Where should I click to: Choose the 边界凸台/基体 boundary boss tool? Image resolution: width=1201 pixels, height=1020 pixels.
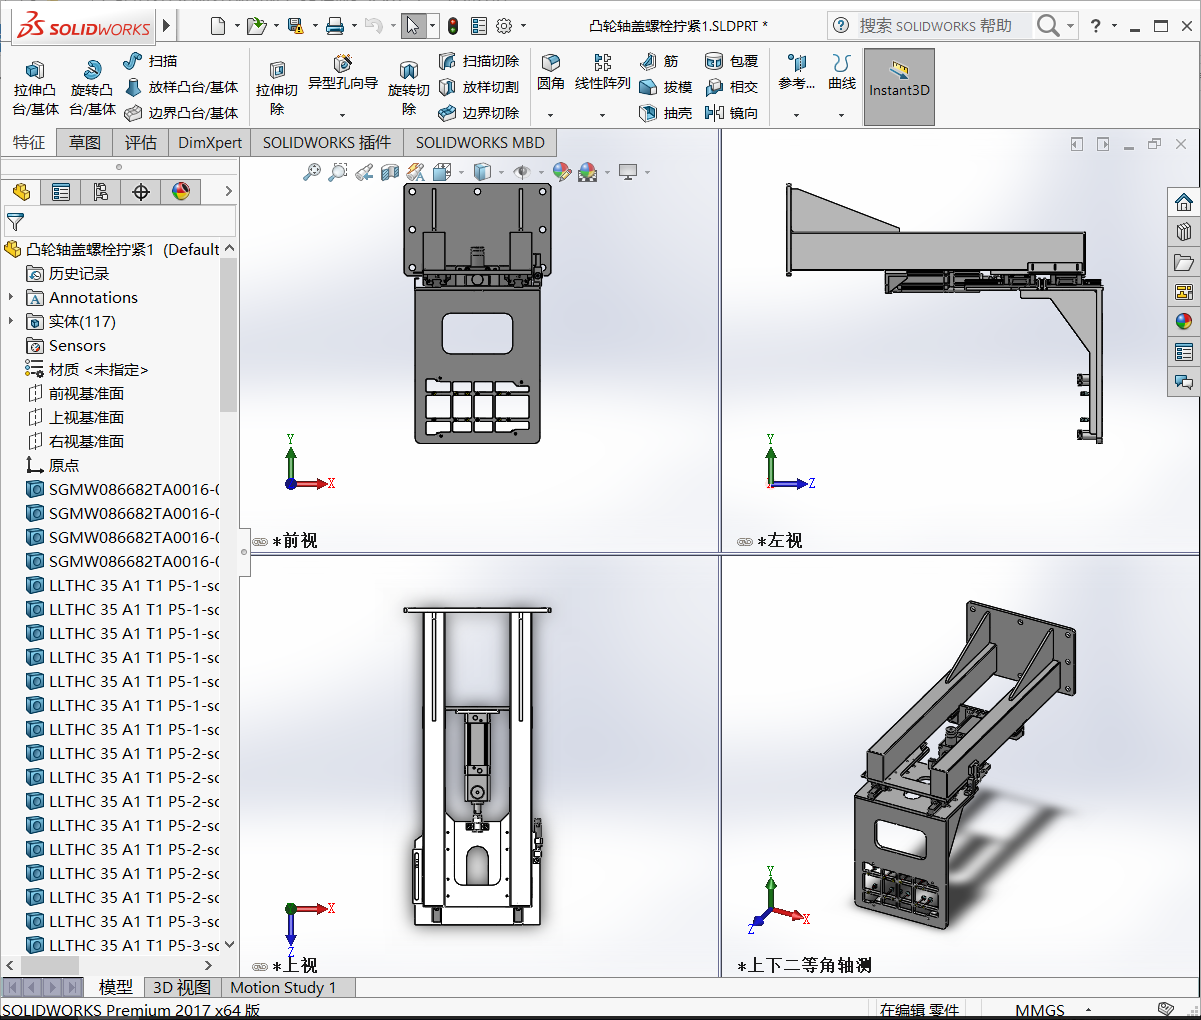click(x=181, y=113)
